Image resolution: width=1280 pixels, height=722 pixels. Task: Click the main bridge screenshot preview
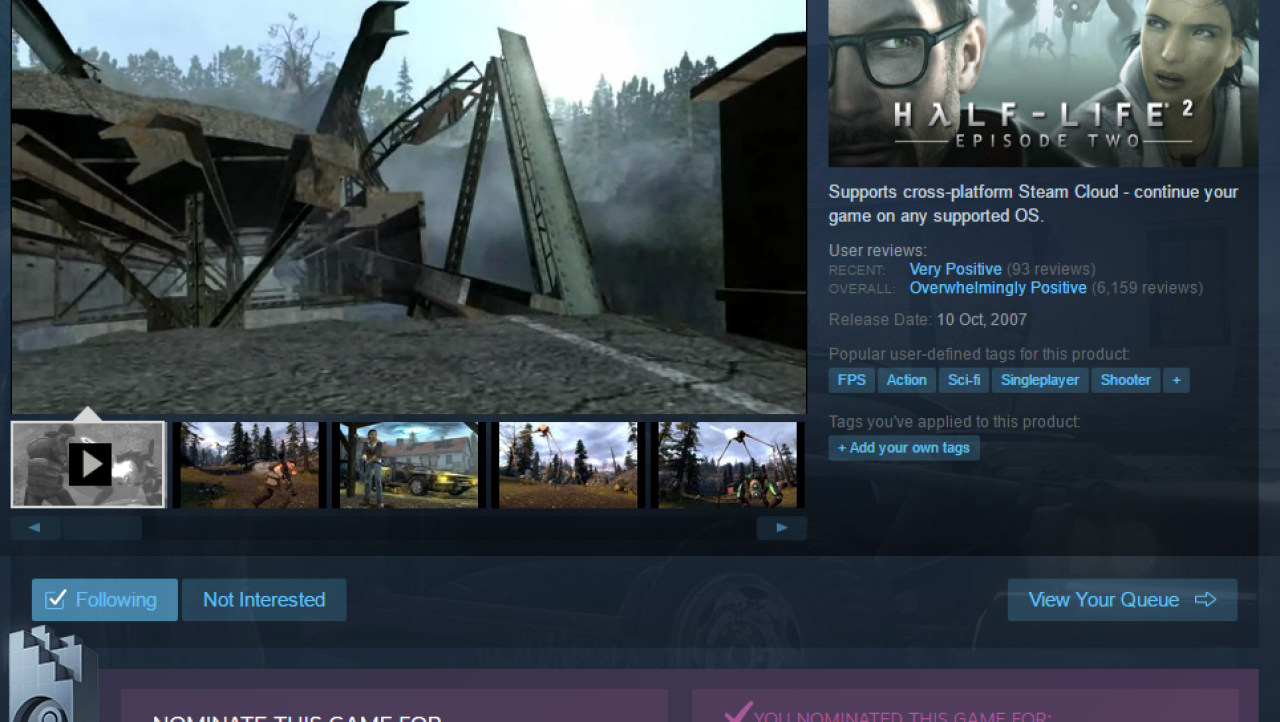point(409,206)
